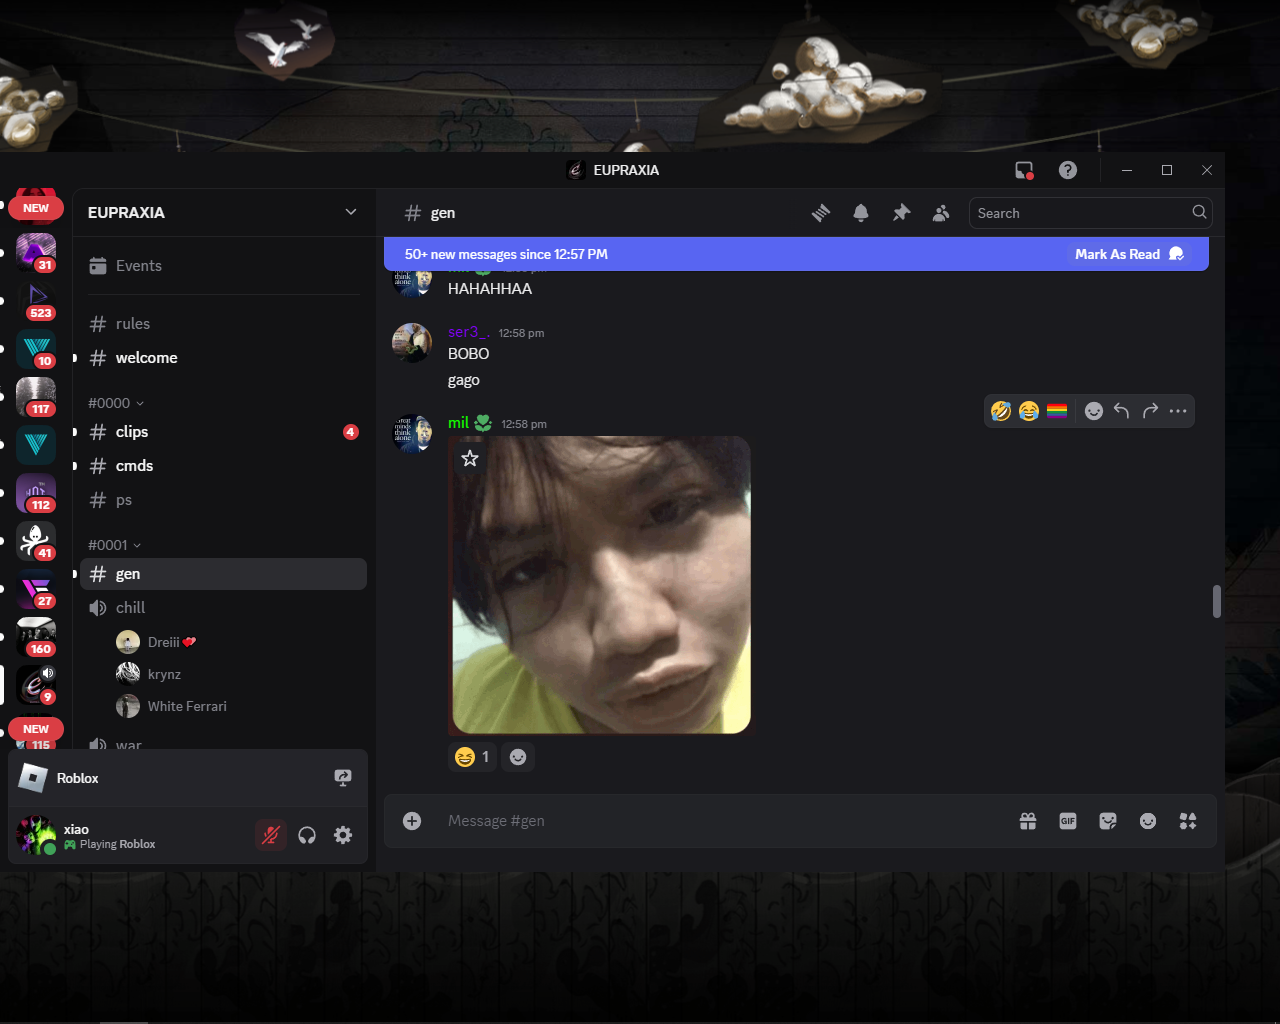Open server icon with 27 badge

(36, 589)
